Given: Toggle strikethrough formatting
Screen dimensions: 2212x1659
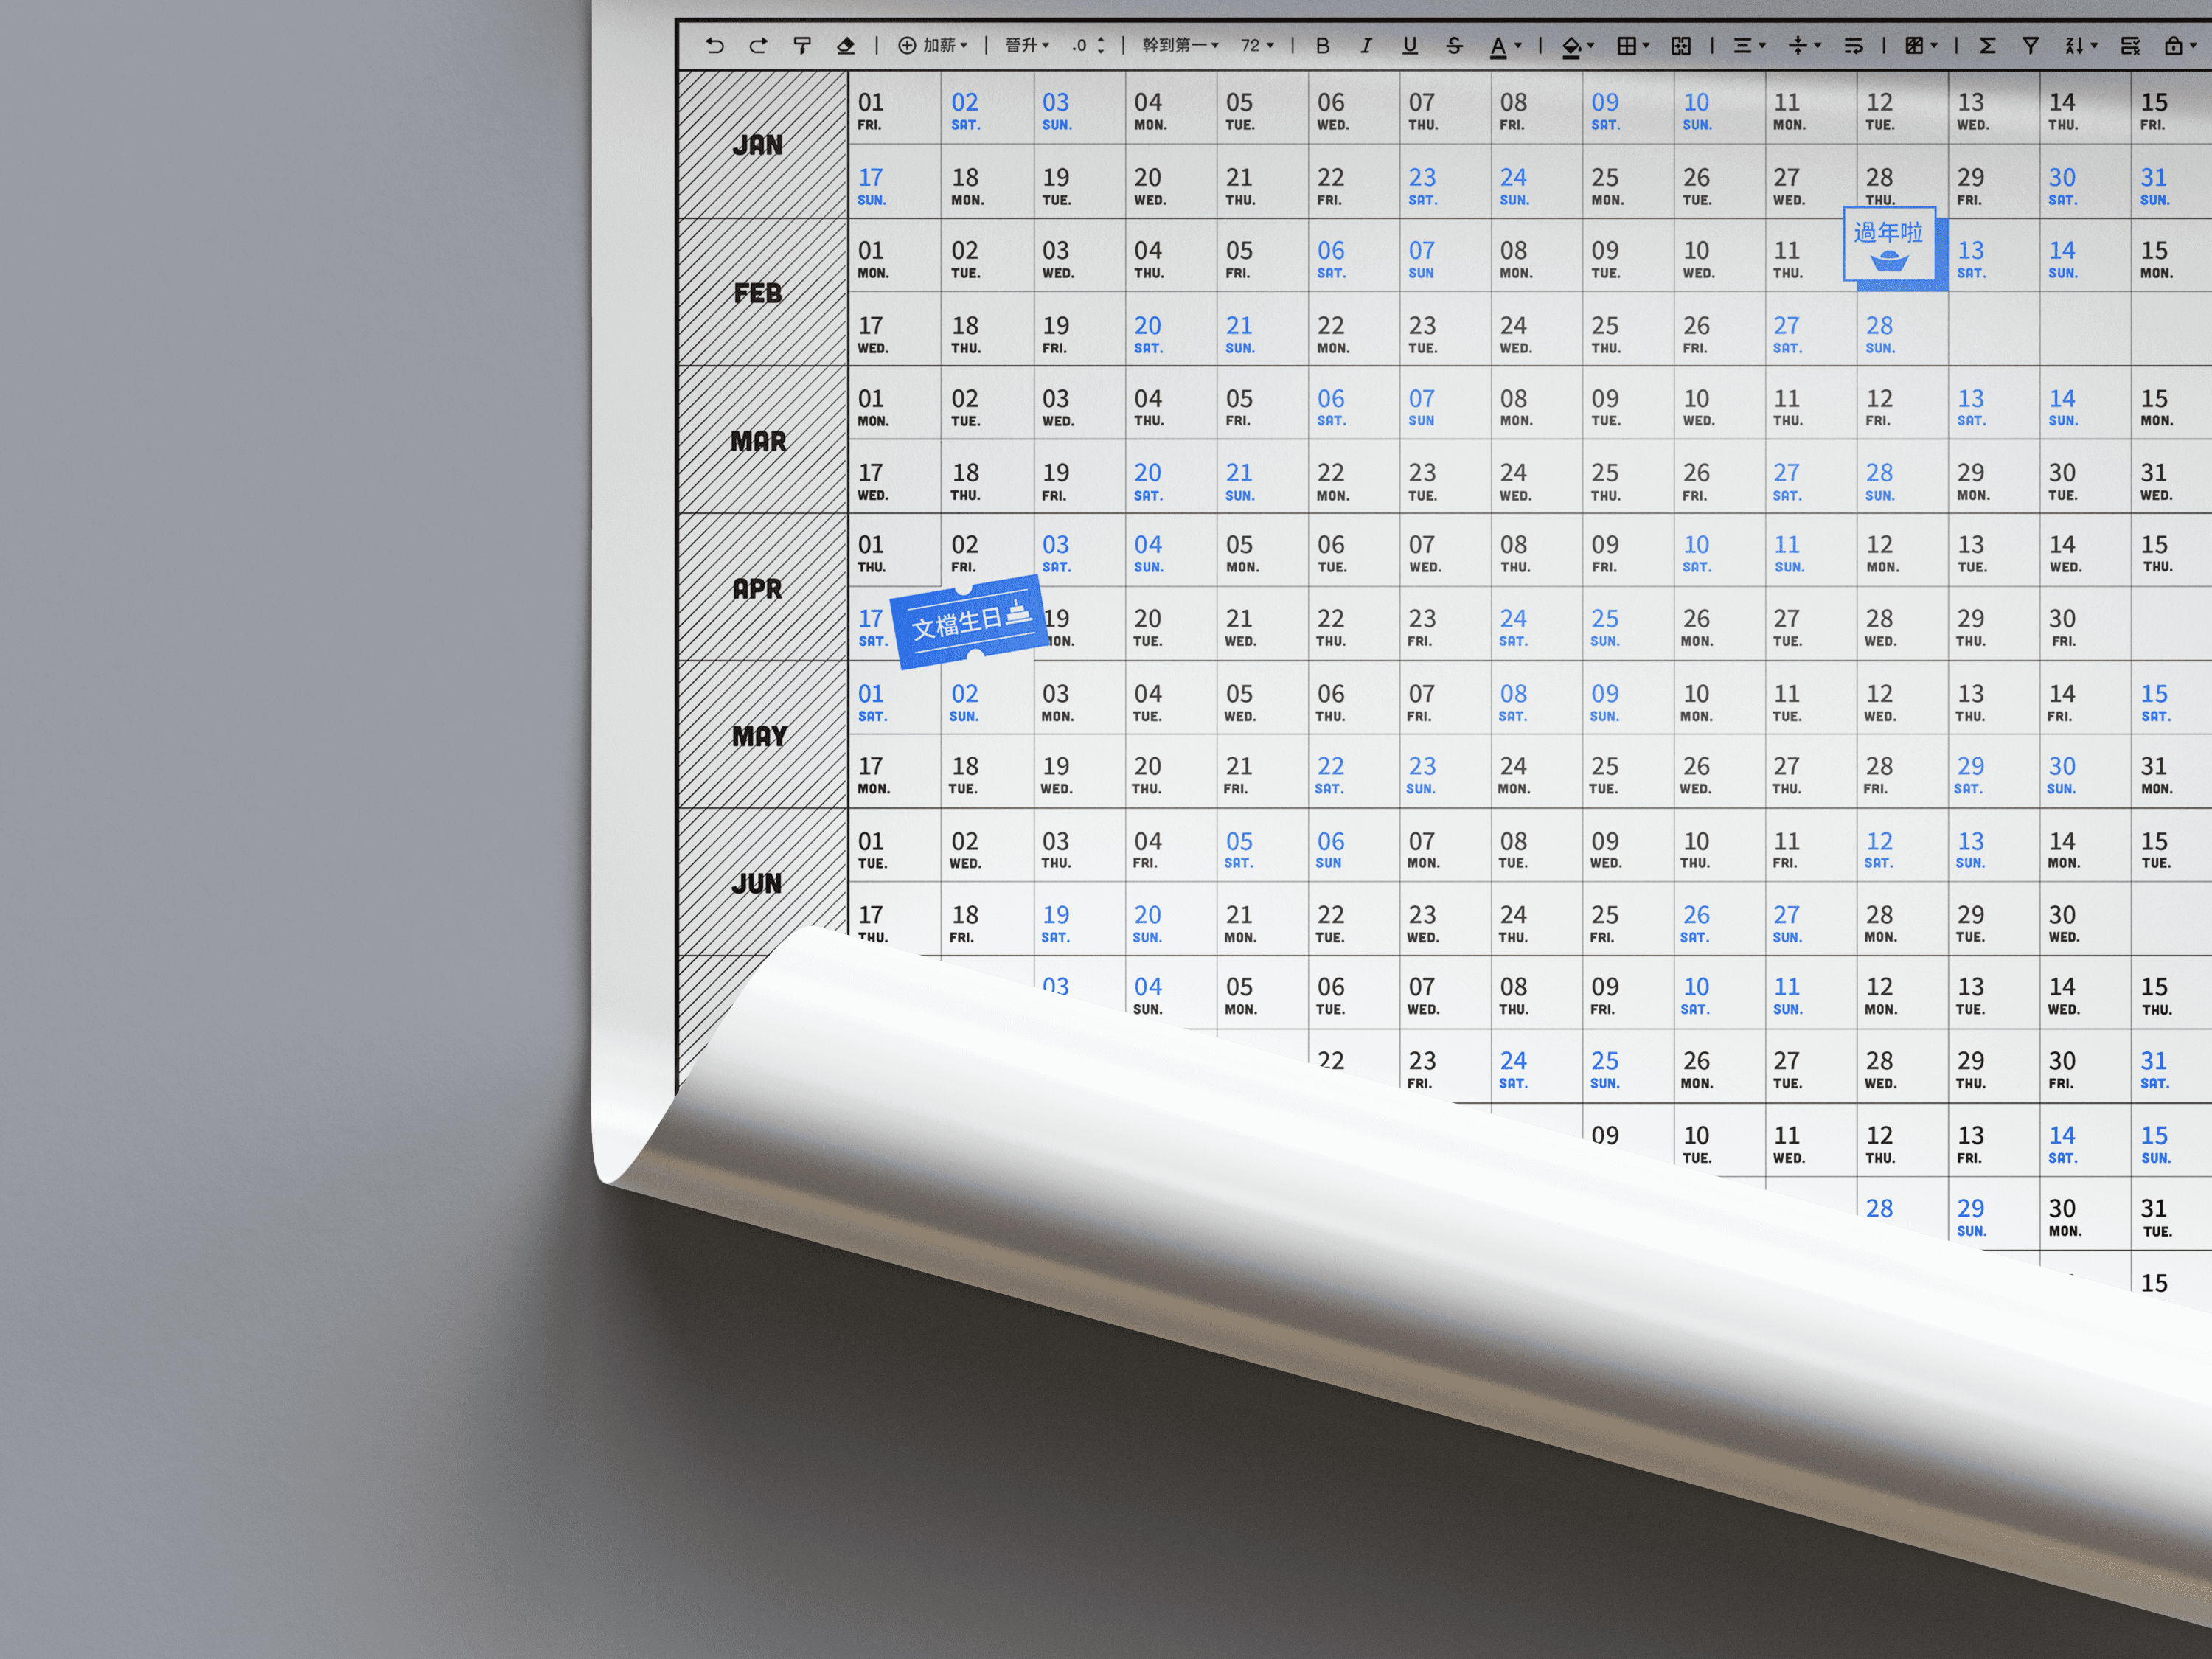Looking at the screenshot, I should coord(1454,45).
